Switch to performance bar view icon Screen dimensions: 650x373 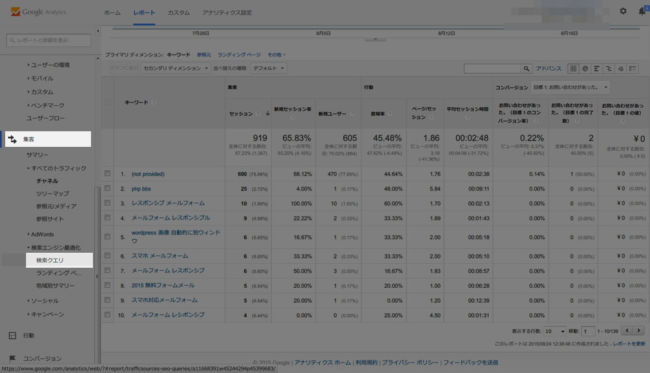pyautogui.click(x=597, y=68)
